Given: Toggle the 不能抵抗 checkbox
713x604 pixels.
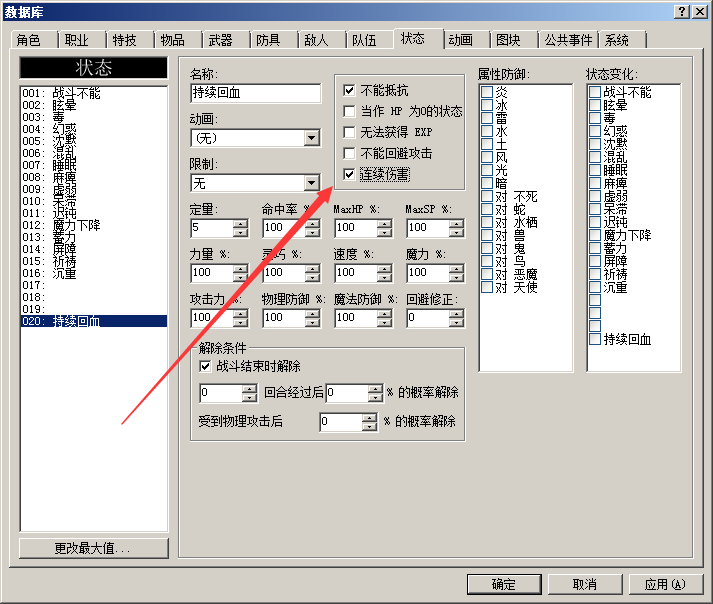Looking at the screenshot, I should pos(349,91).
